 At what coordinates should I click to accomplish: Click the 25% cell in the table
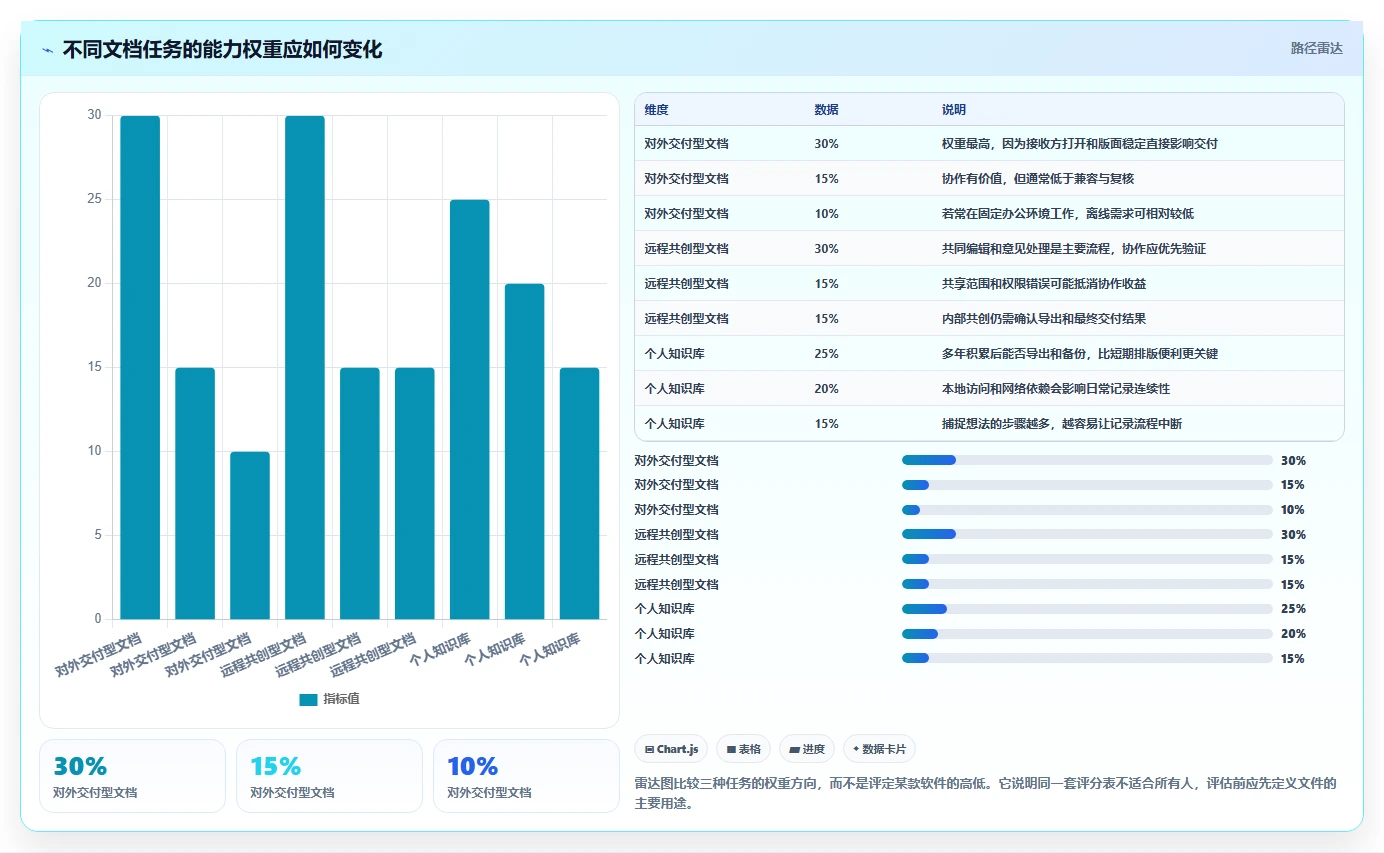[x=827, y=354]
